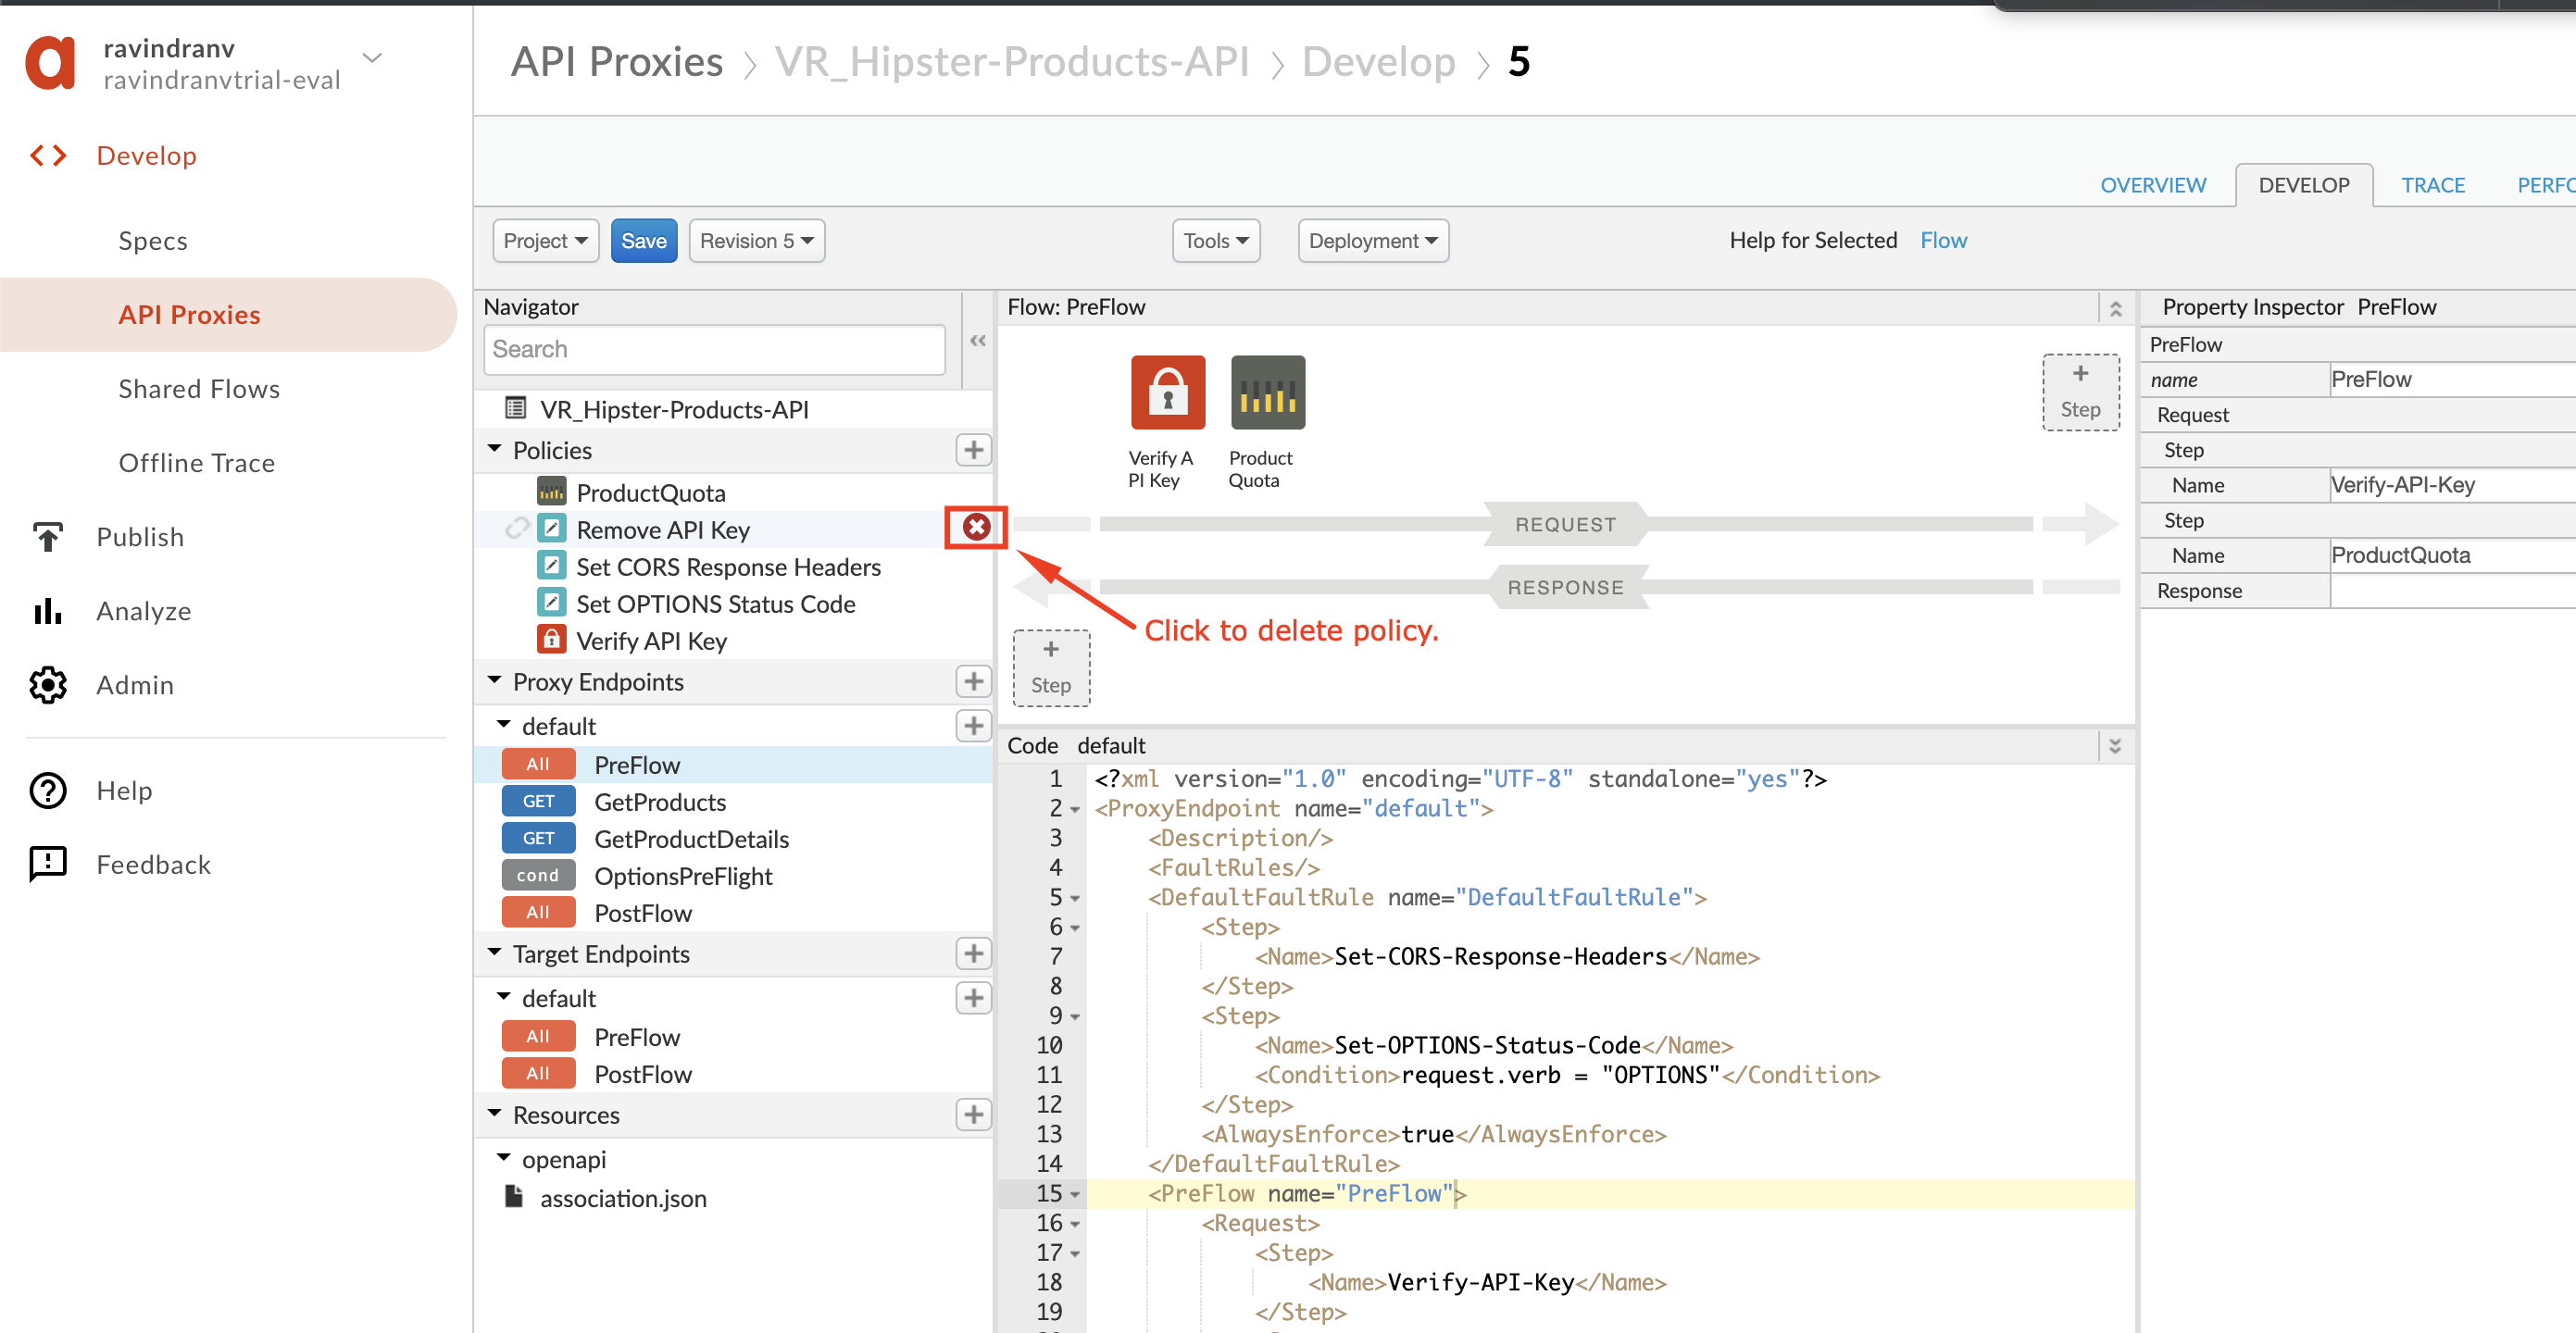Collapse the Policies section

point(495,449)
